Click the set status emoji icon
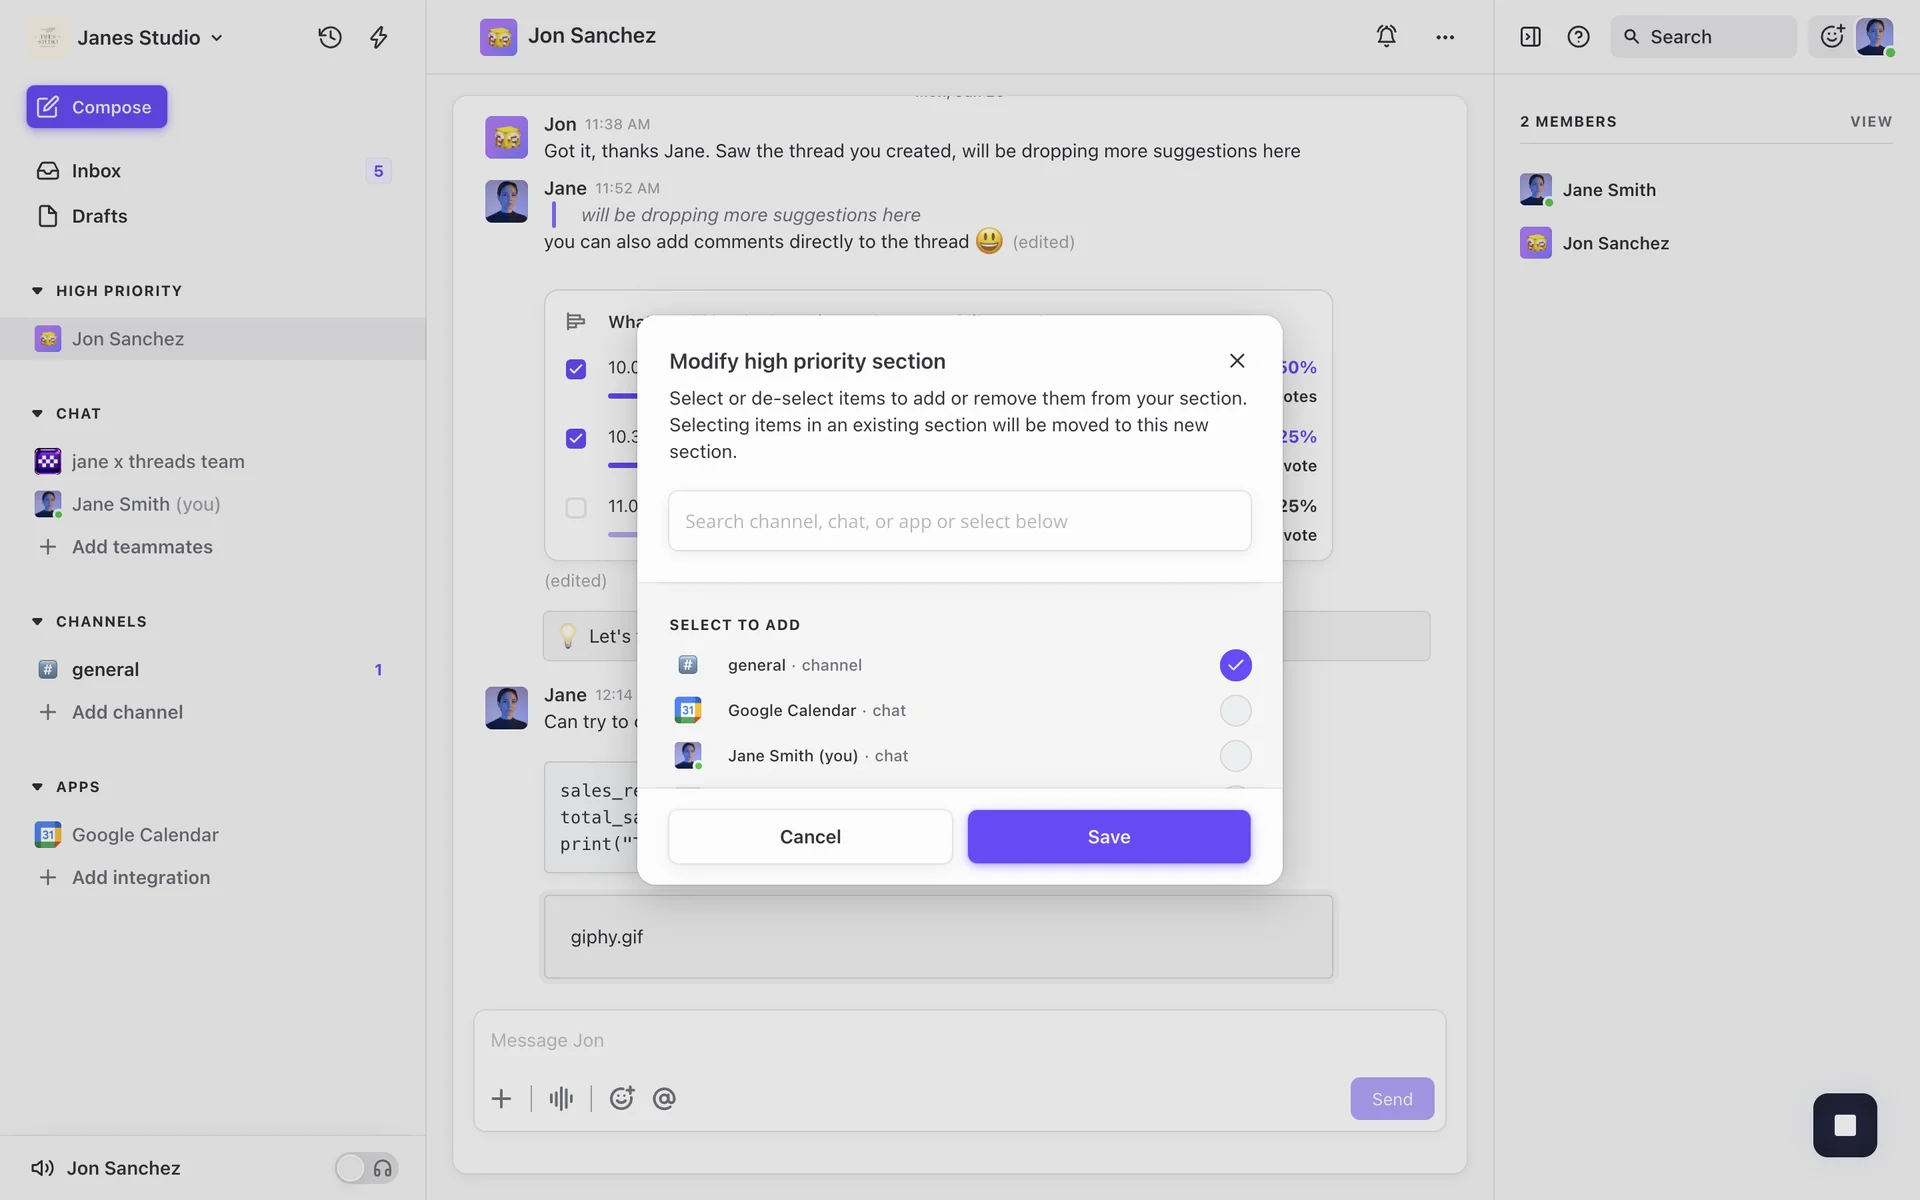Screen dimensions: 1920x1200 coord(1832,36)
